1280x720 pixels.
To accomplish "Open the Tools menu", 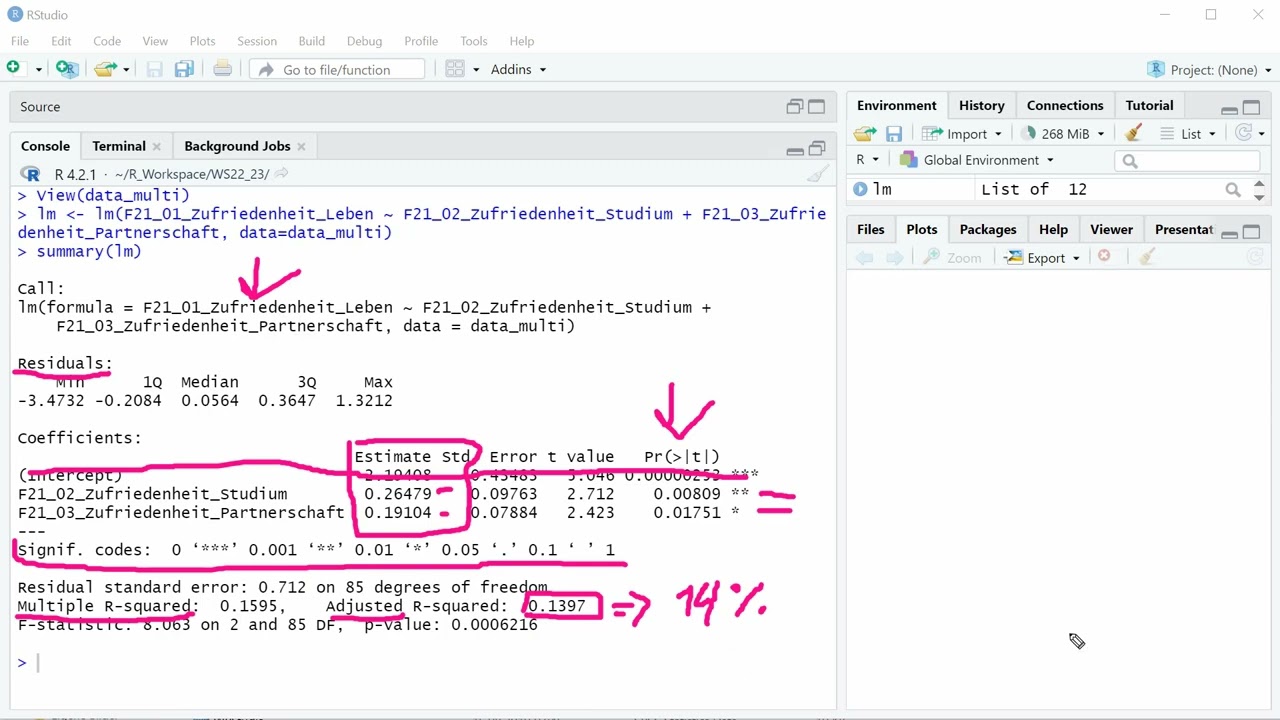I will pyautogui.click(x=474, y=41).
